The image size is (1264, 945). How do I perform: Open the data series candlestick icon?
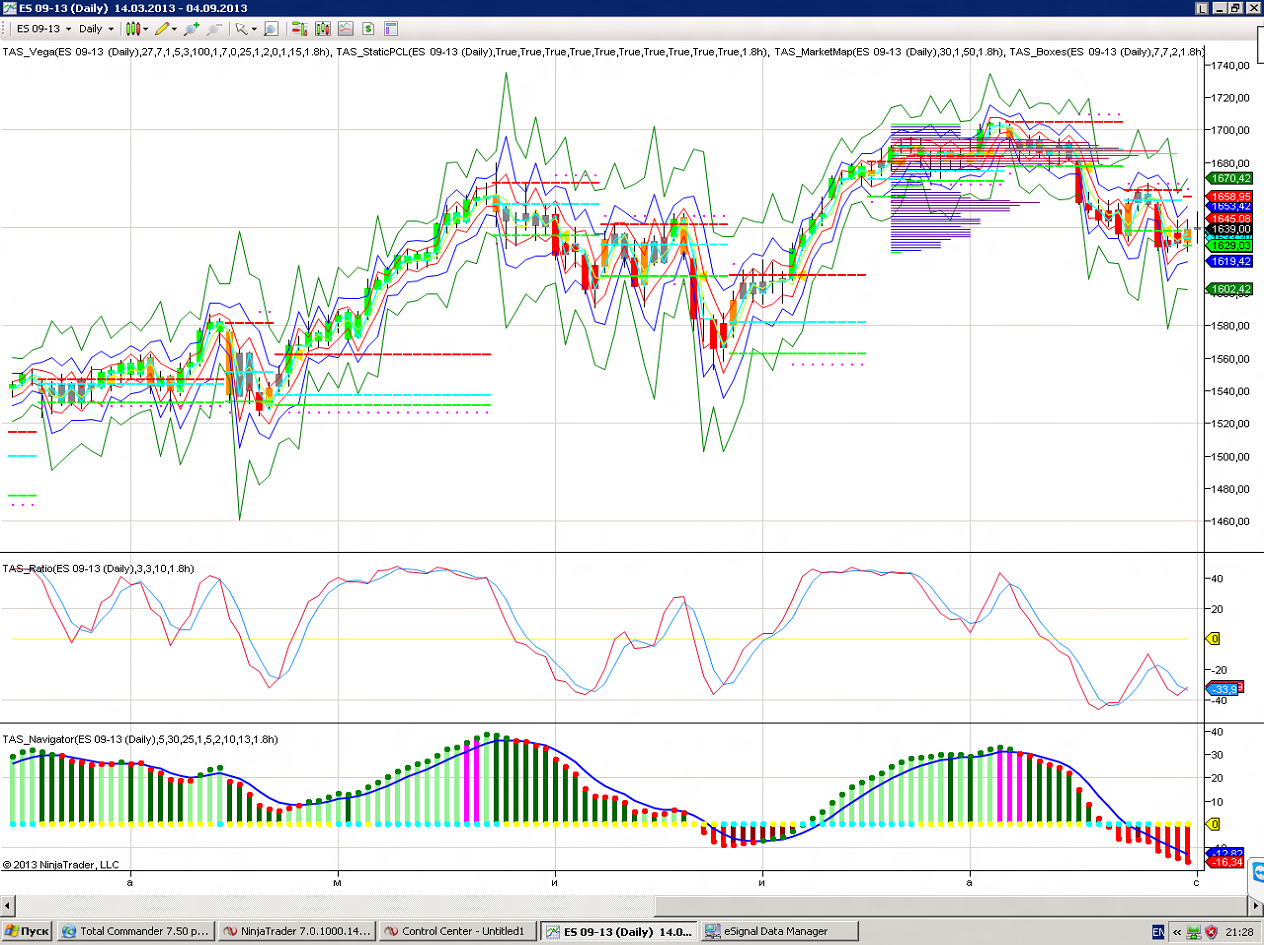click(x=323, y=29)
